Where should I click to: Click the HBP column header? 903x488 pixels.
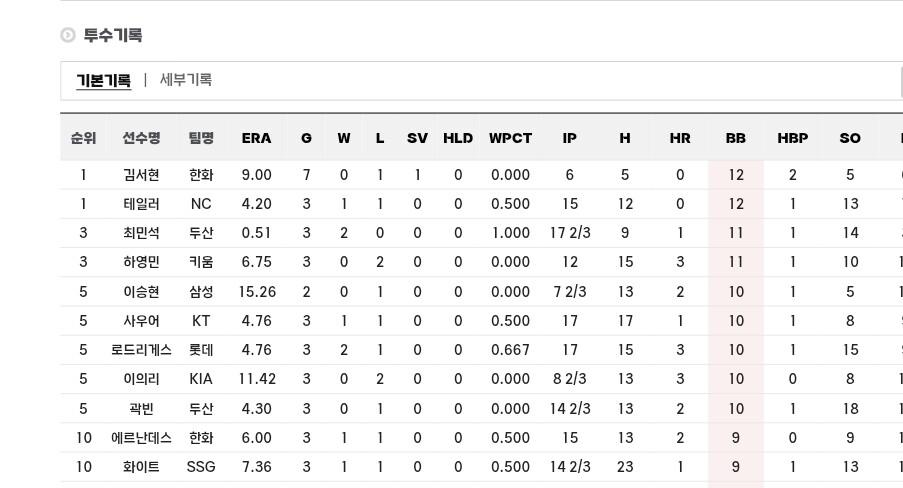point(792,138)
